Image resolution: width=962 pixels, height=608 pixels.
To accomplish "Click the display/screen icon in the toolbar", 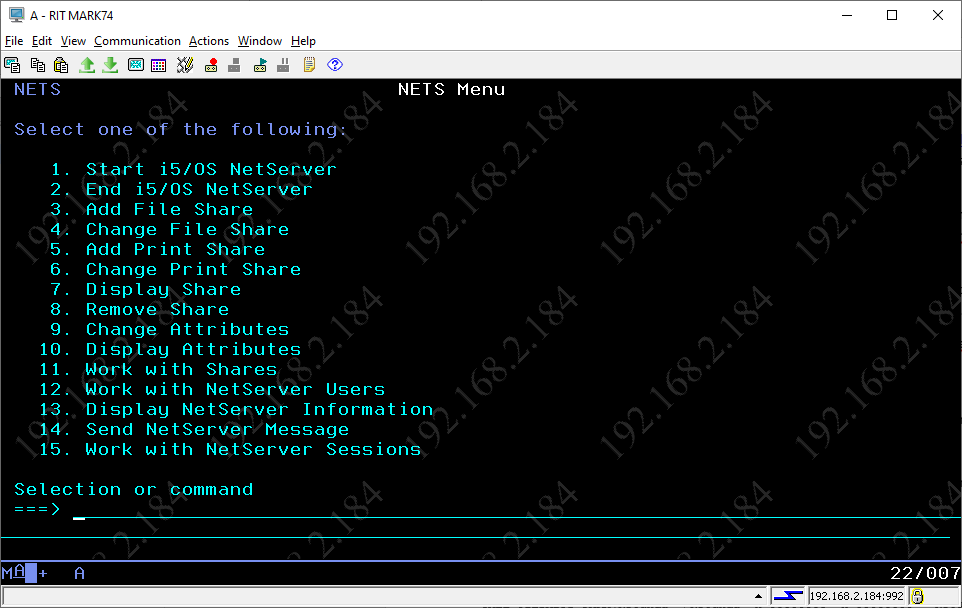I will (135, 65).
